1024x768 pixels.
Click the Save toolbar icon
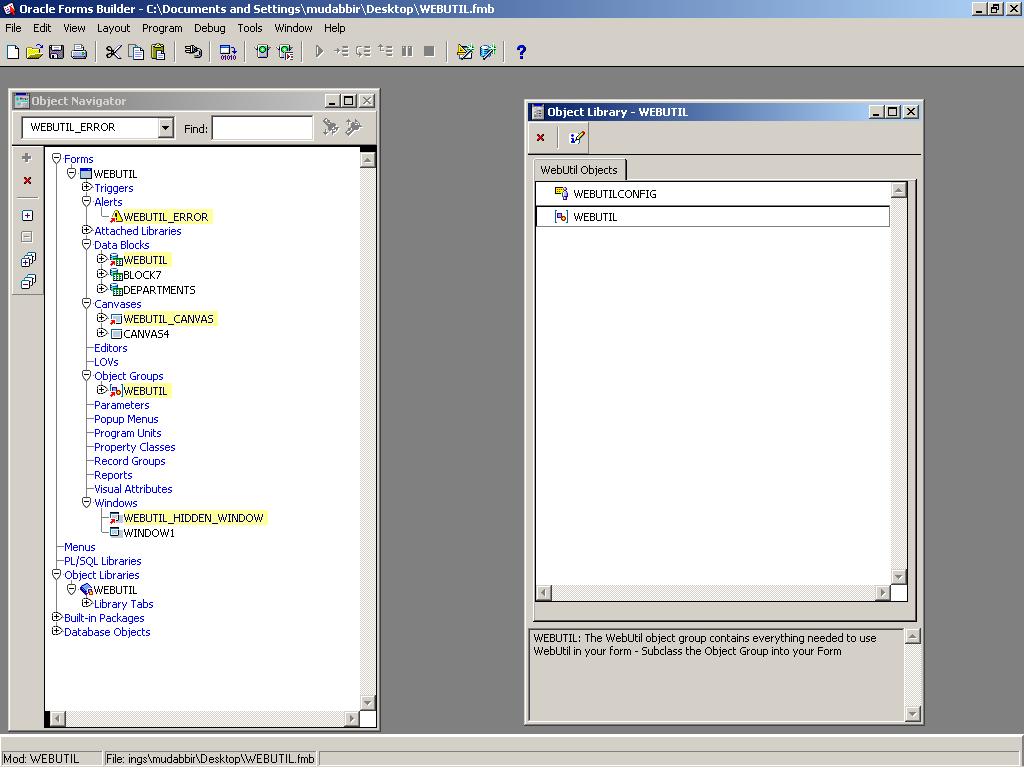pos(56,52)
